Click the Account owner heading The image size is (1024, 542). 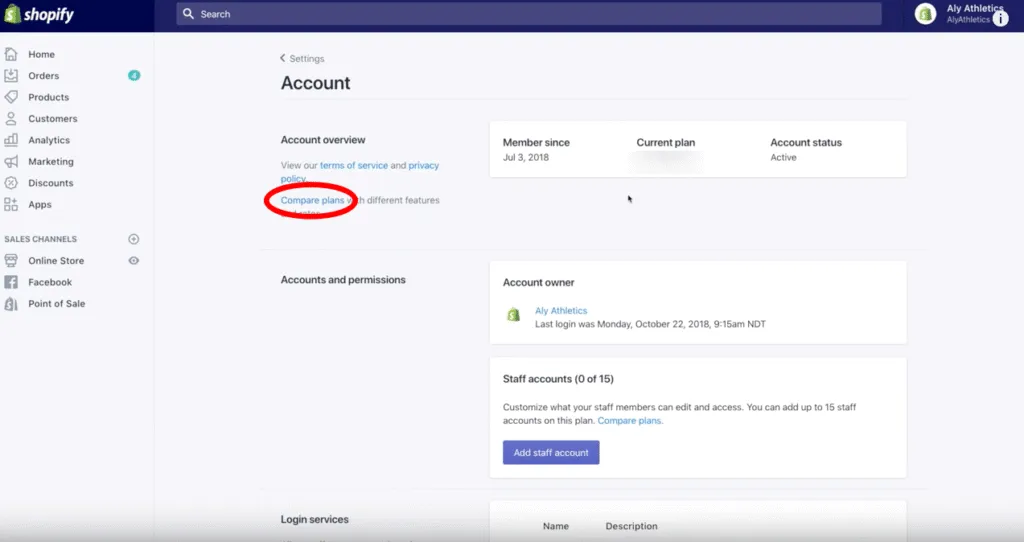(539, 282)
